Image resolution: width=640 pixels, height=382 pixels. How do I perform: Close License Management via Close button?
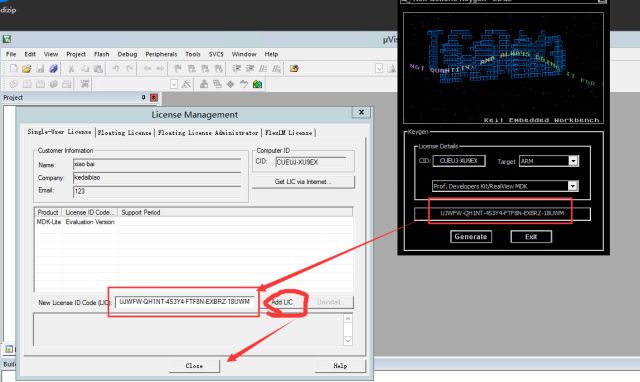(x=194, y=366)
